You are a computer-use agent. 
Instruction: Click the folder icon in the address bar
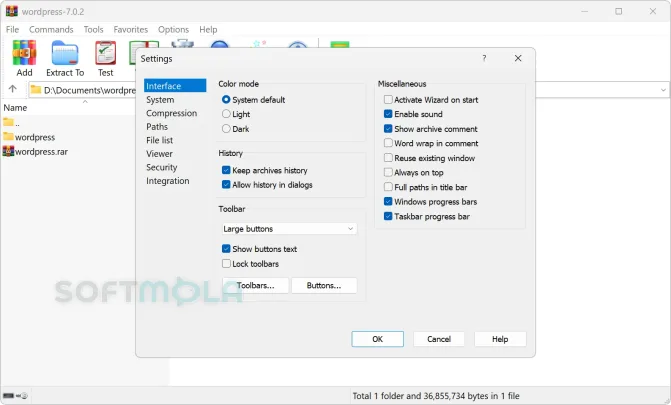coord(36,89)
